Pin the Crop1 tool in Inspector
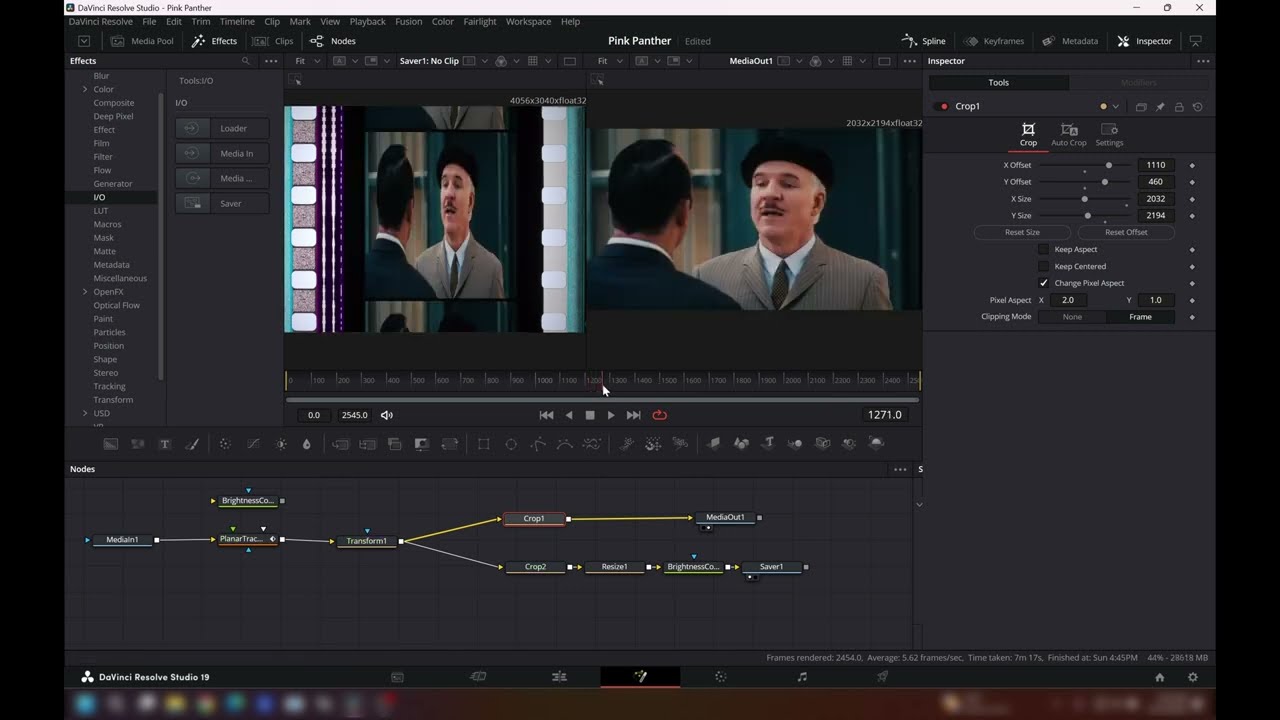Image resolution: width=1280 pixels, height=720 pixels. coord(1160,107)
